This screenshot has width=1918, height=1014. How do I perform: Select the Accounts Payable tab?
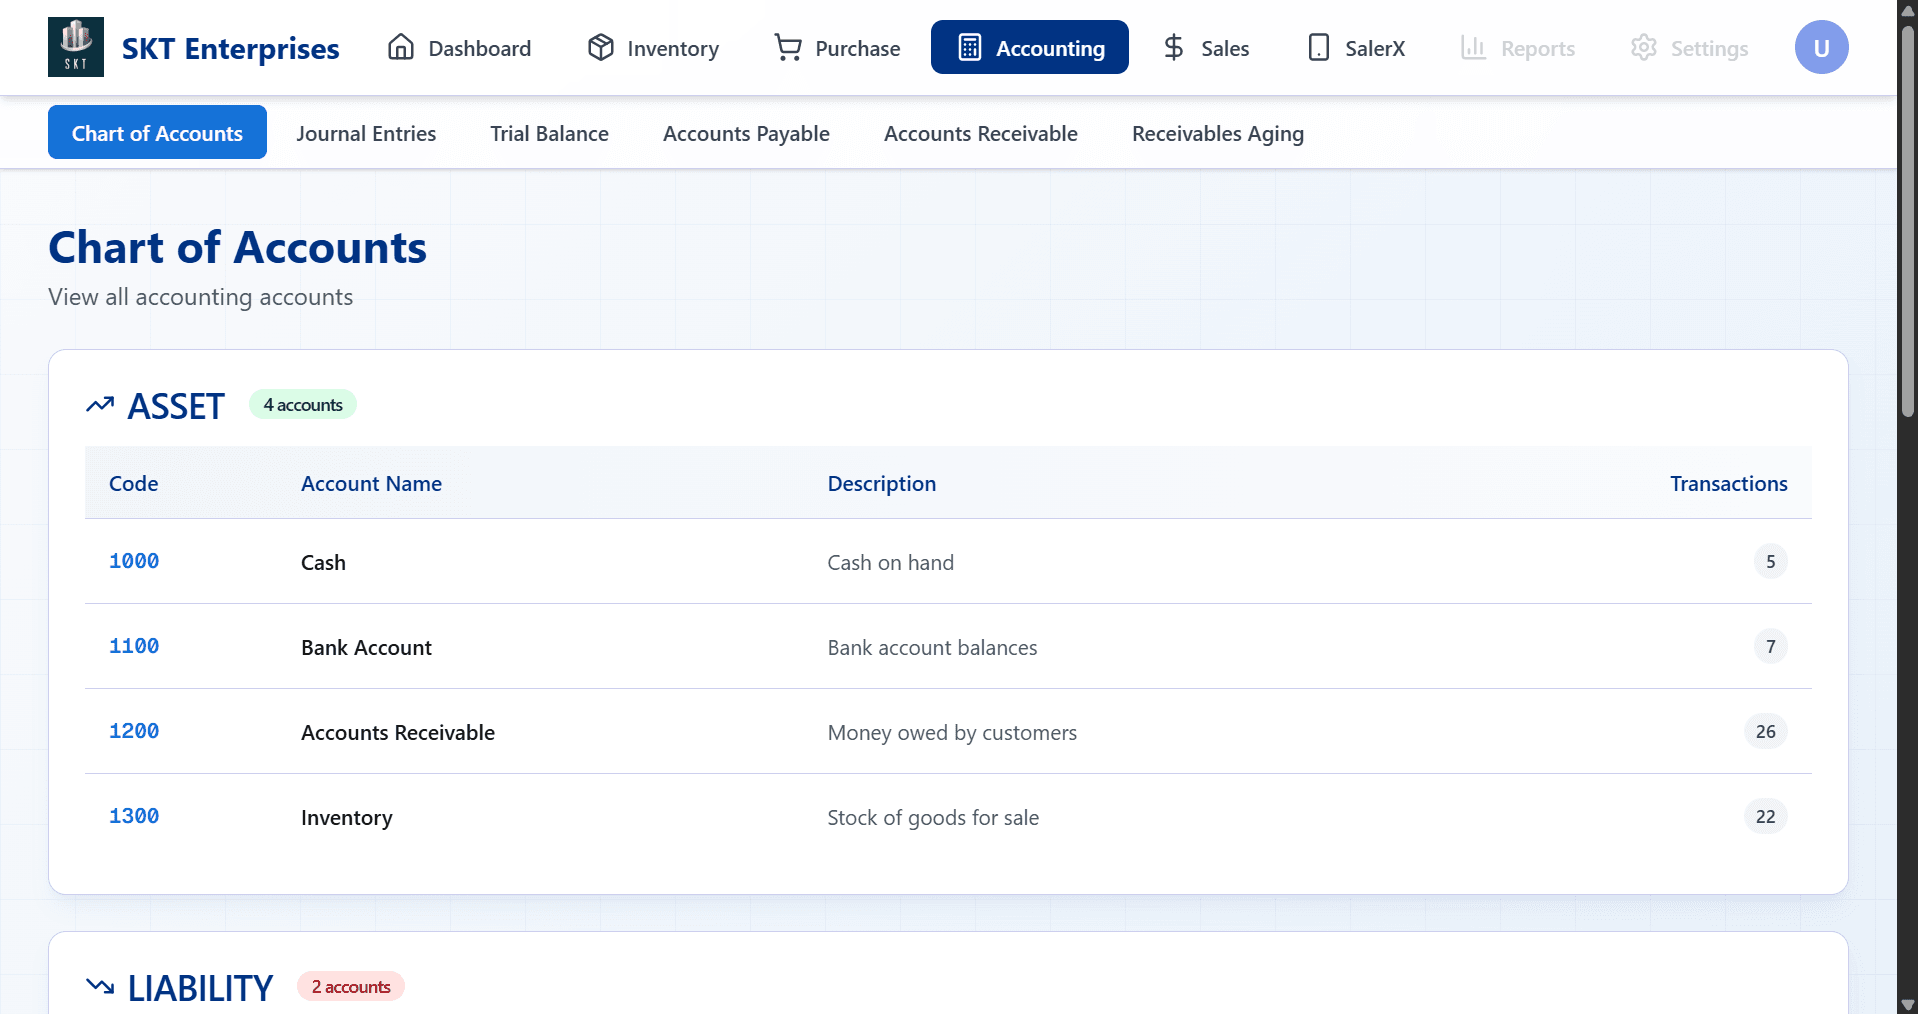[x=746, y=133]
